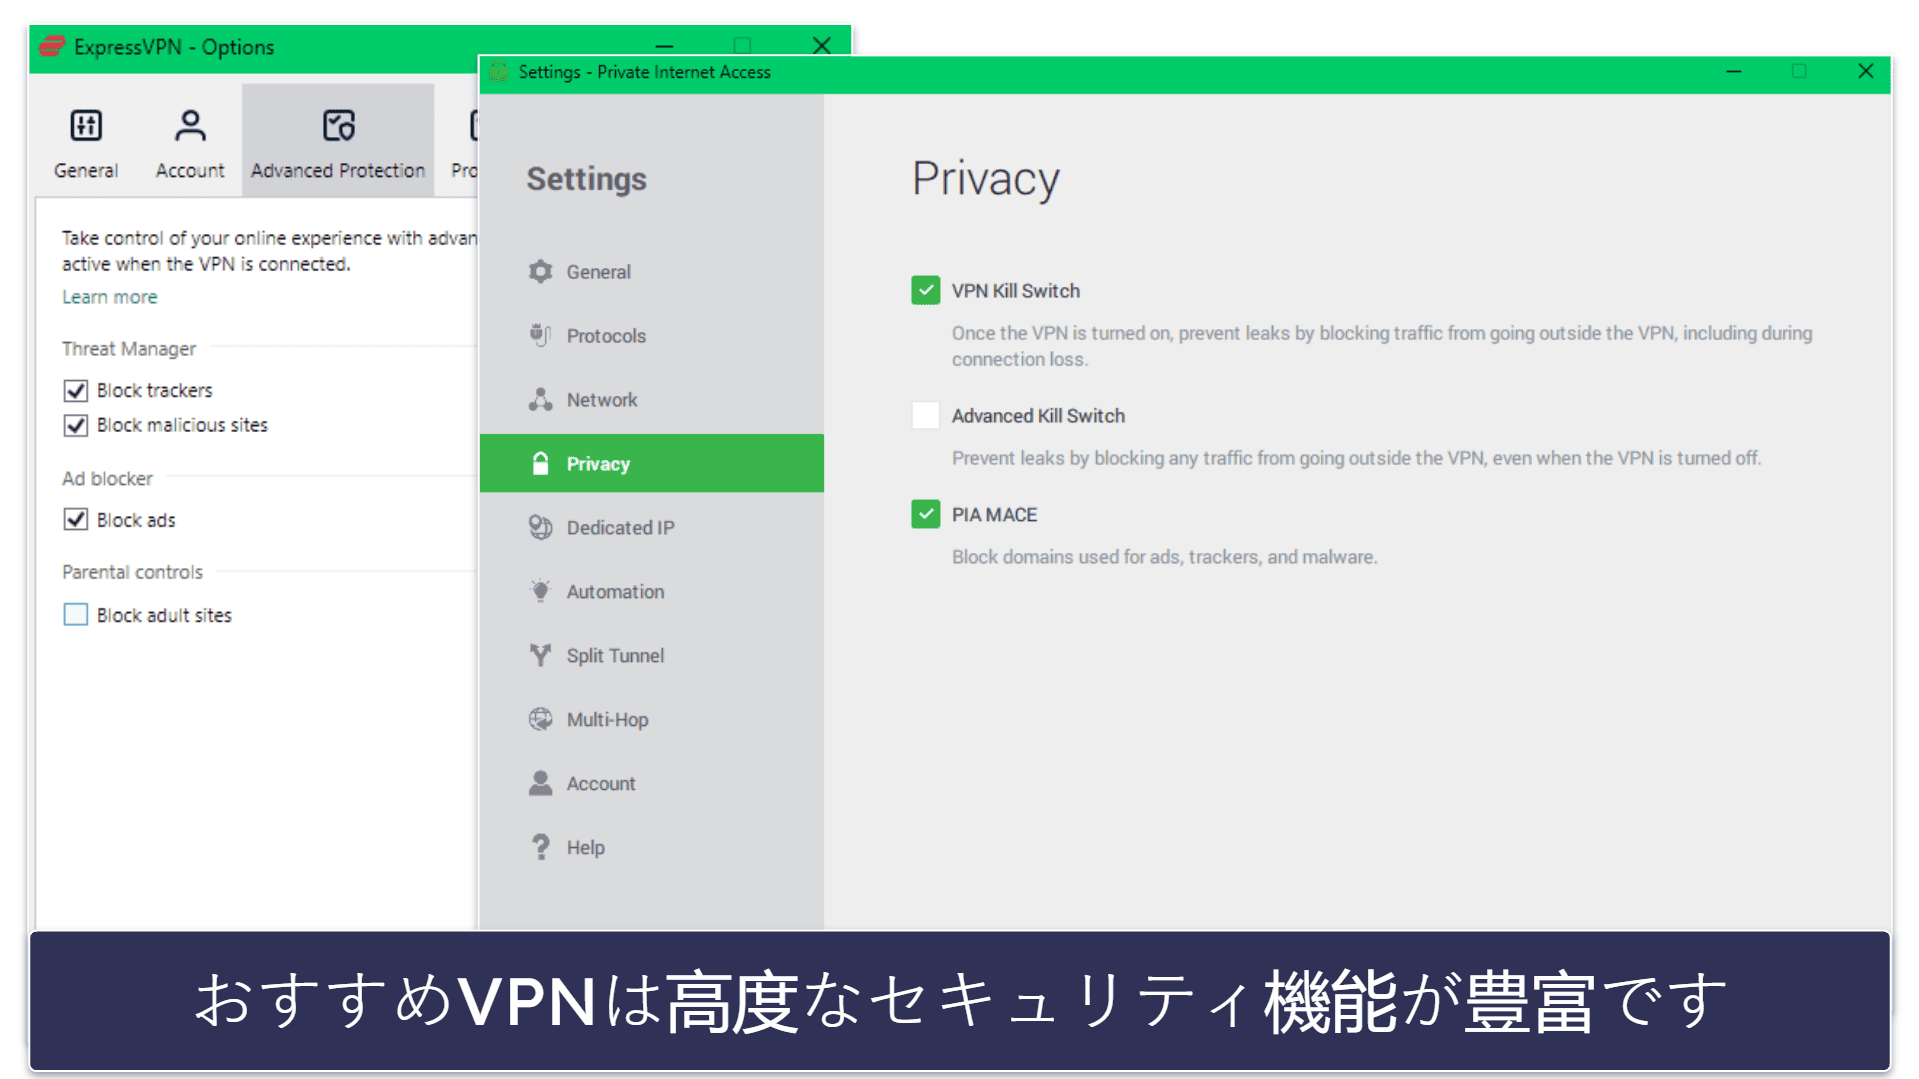Minimize the ExpressVPN Options window

pos(664,46)
